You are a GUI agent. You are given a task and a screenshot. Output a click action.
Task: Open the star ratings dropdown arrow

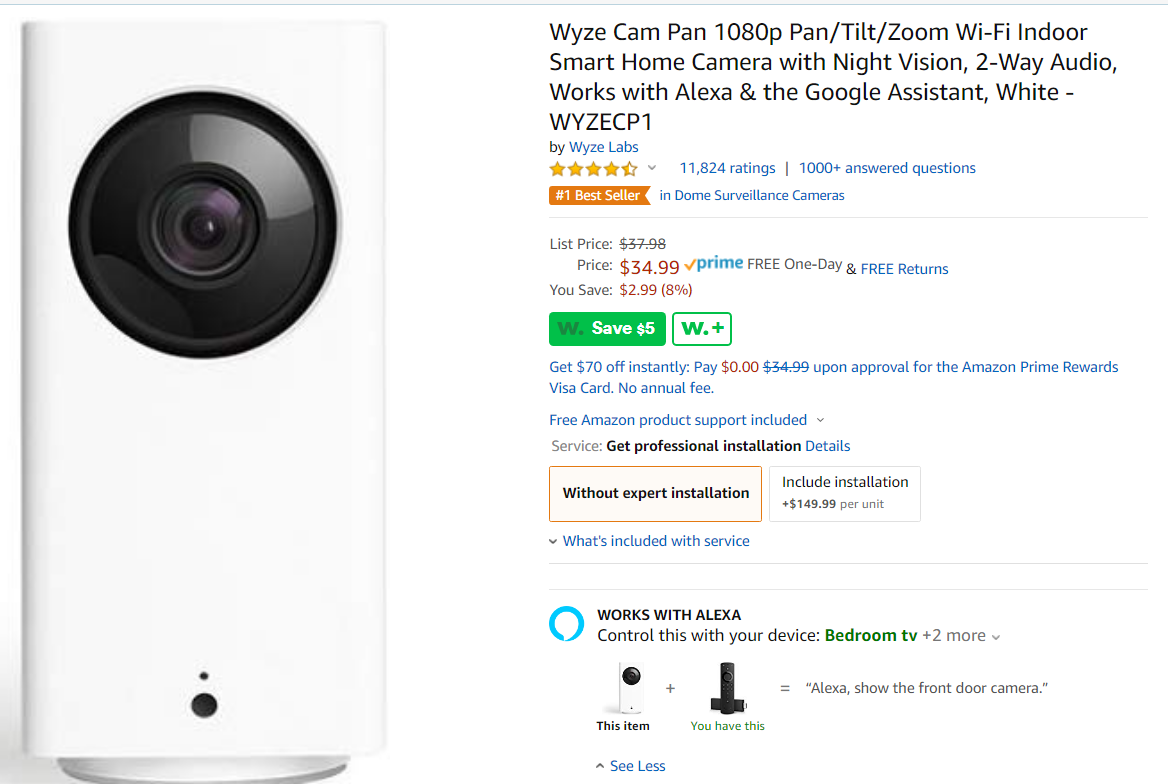pyautogui.click(x=652, y=168)
